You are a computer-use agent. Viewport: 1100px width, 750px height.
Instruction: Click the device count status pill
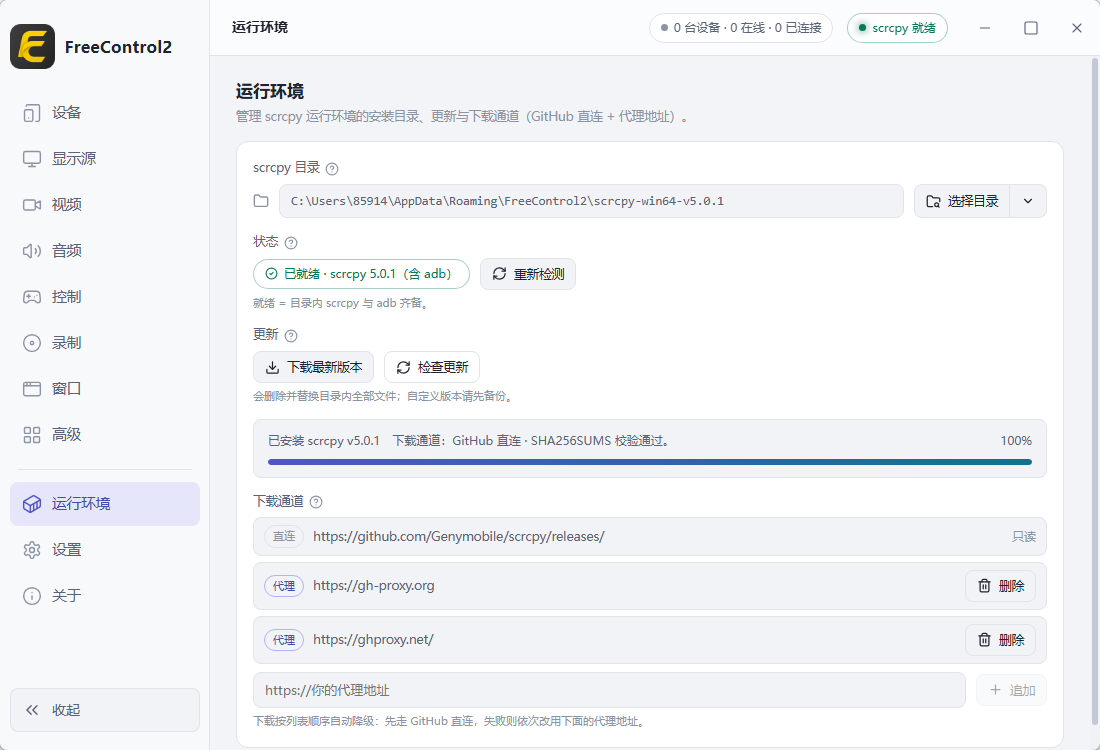click(x=741, y=28)
